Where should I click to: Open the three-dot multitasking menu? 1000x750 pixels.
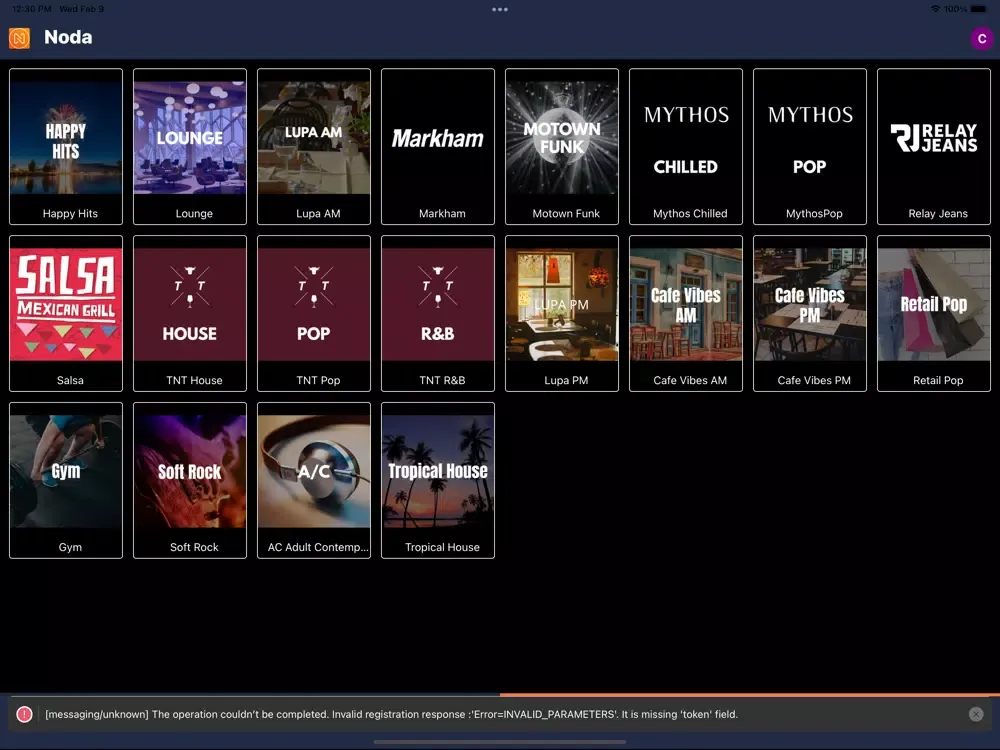[x=500, y=9]
